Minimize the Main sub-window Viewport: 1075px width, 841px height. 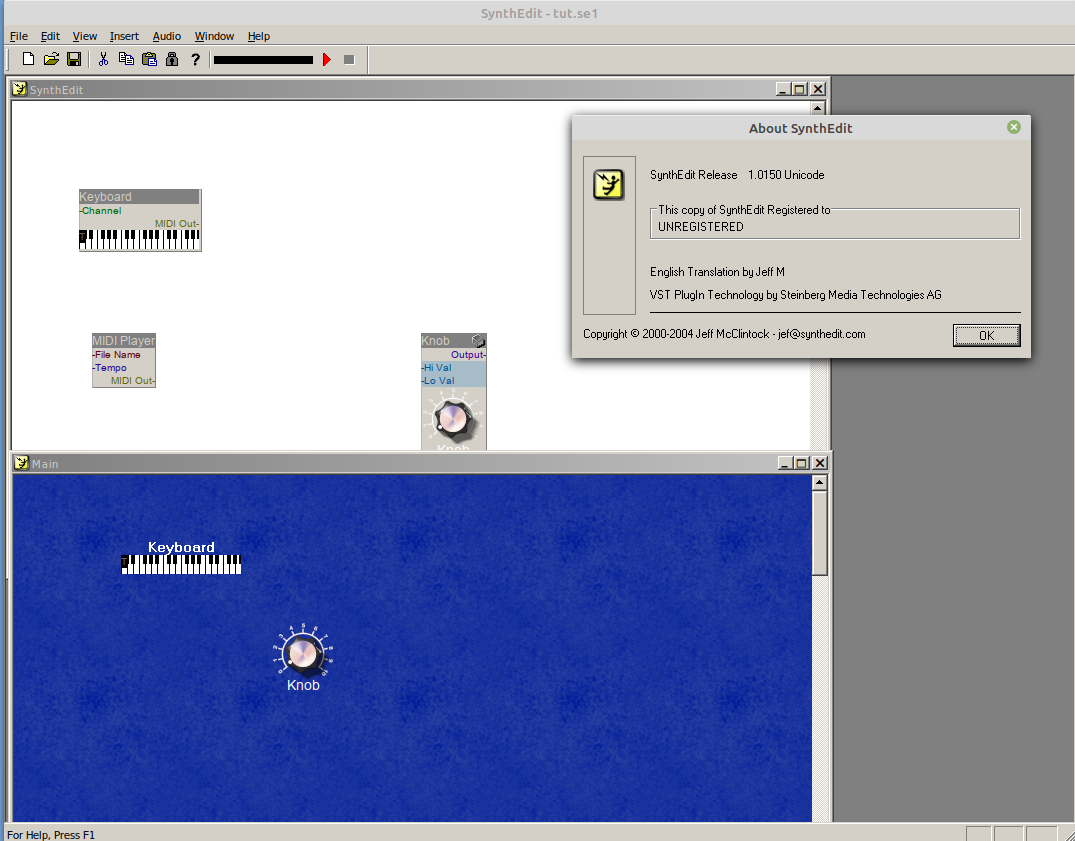coord(786,463)
